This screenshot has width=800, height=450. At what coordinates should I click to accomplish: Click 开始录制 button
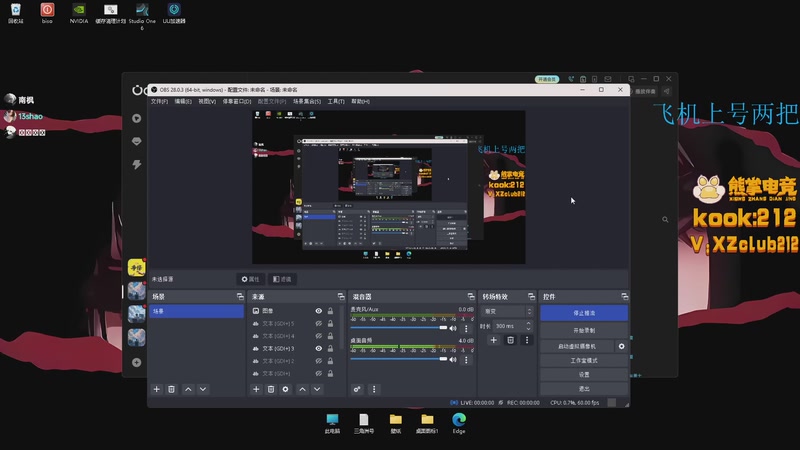point(584,331)
